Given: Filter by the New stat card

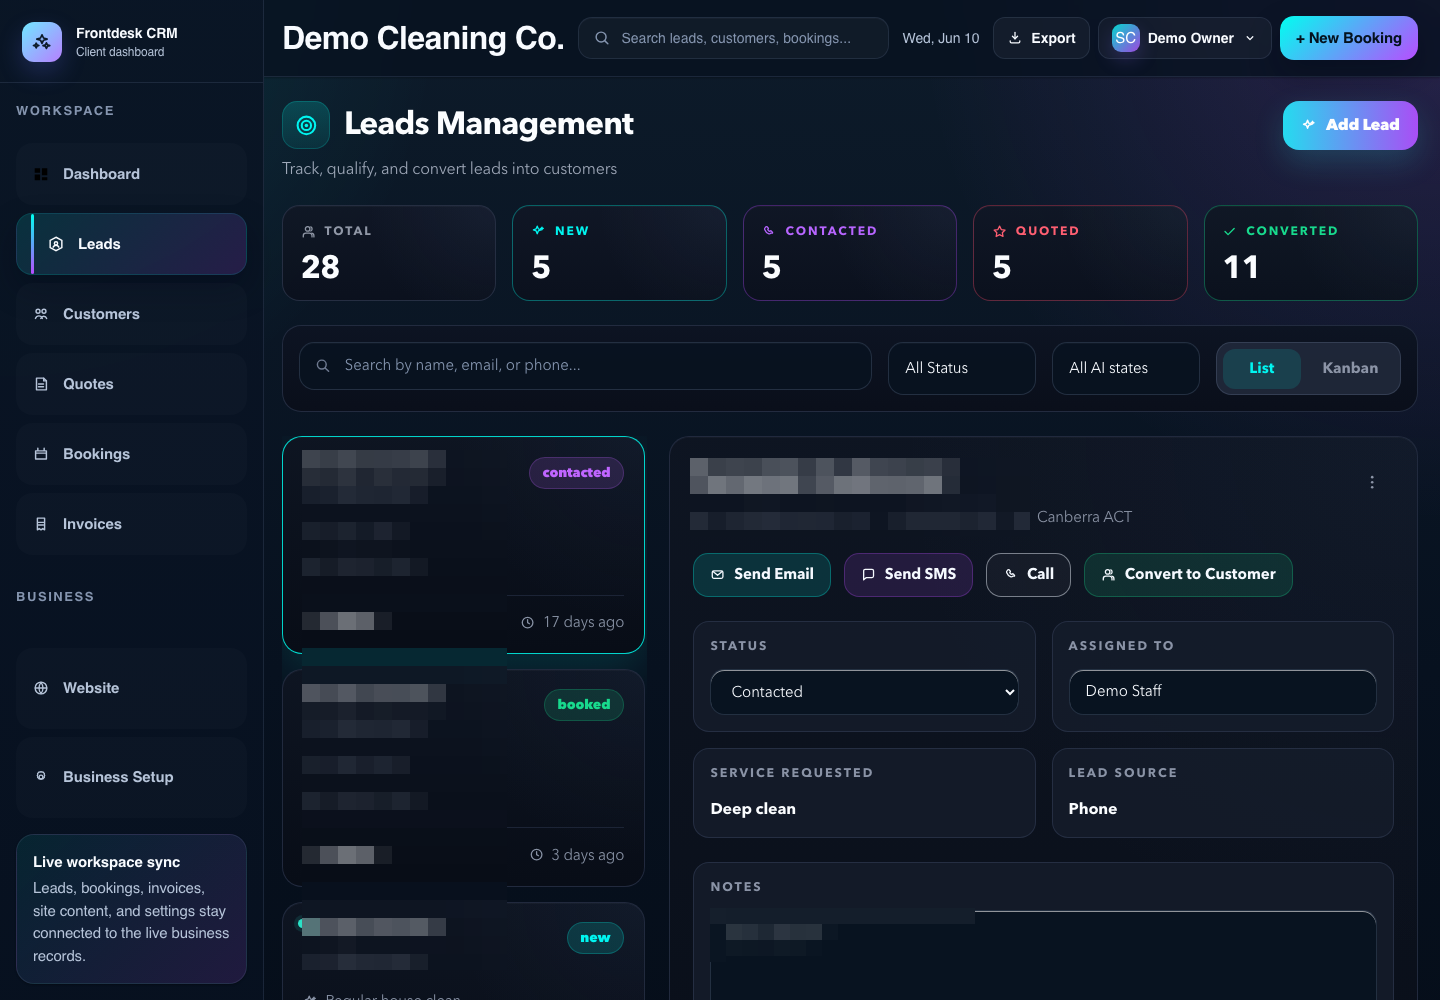Looking at the screenshot, I should tap(619, 253).
